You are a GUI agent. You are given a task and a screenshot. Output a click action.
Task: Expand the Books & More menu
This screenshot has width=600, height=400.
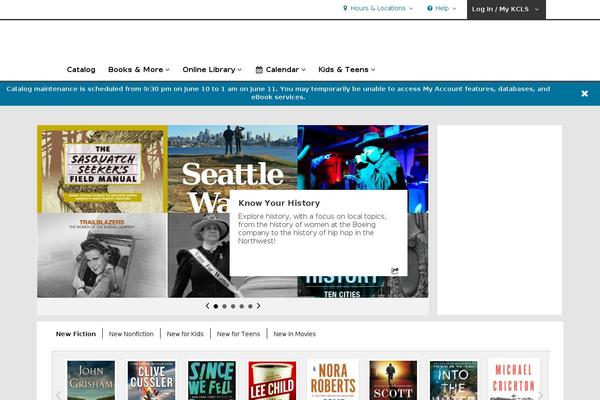point(139,70)
